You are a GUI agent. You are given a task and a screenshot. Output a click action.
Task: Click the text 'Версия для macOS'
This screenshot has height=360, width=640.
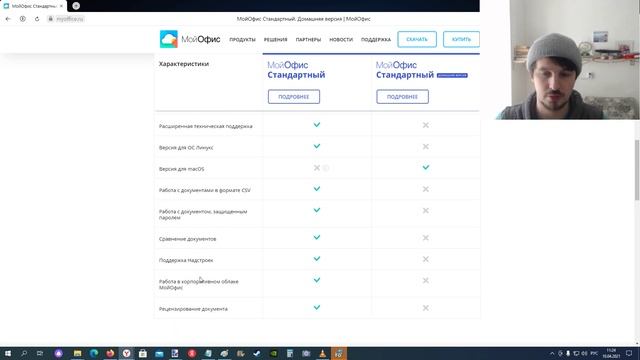182,169
